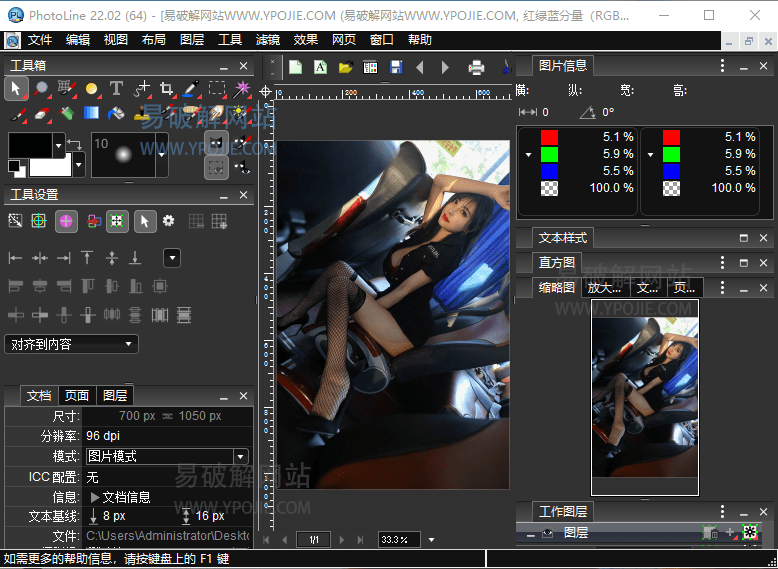Choose the smudge finger tool
The width and height of the screenshot is (778, 569).
(x=217, y=114)
